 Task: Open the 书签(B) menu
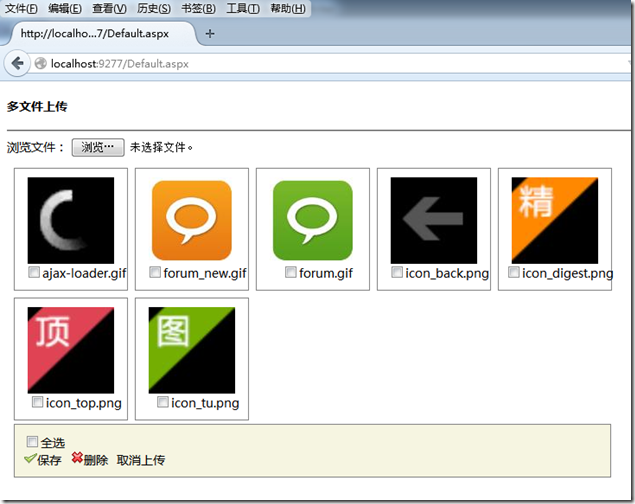[198, 9]
